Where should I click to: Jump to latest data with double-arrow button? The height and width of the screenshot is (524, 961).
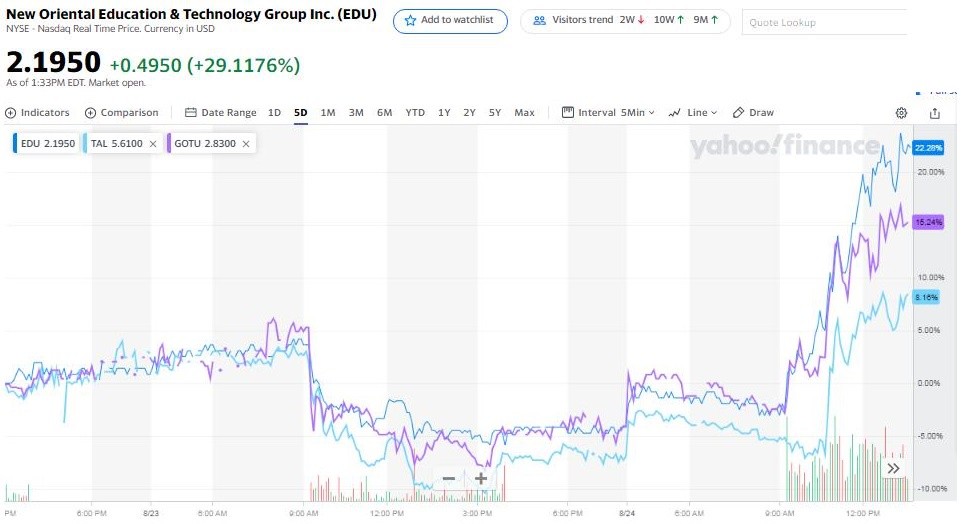click(x=893, y=468)
